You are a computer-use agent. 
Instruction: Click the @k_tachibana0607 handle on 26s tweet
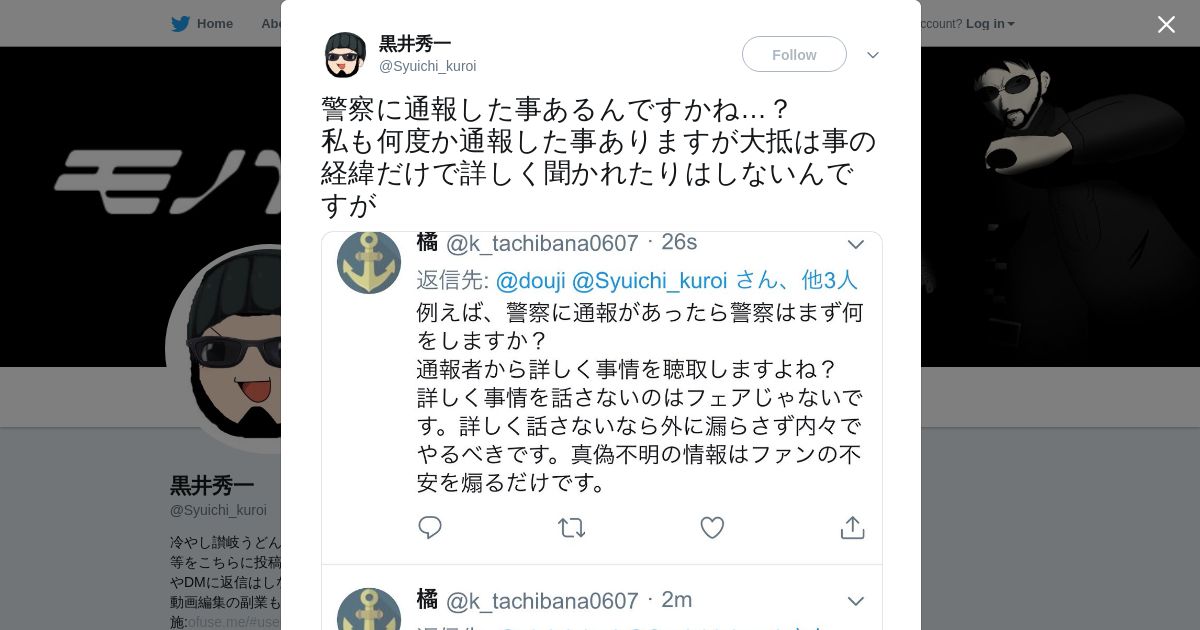[x=541, y=243]
